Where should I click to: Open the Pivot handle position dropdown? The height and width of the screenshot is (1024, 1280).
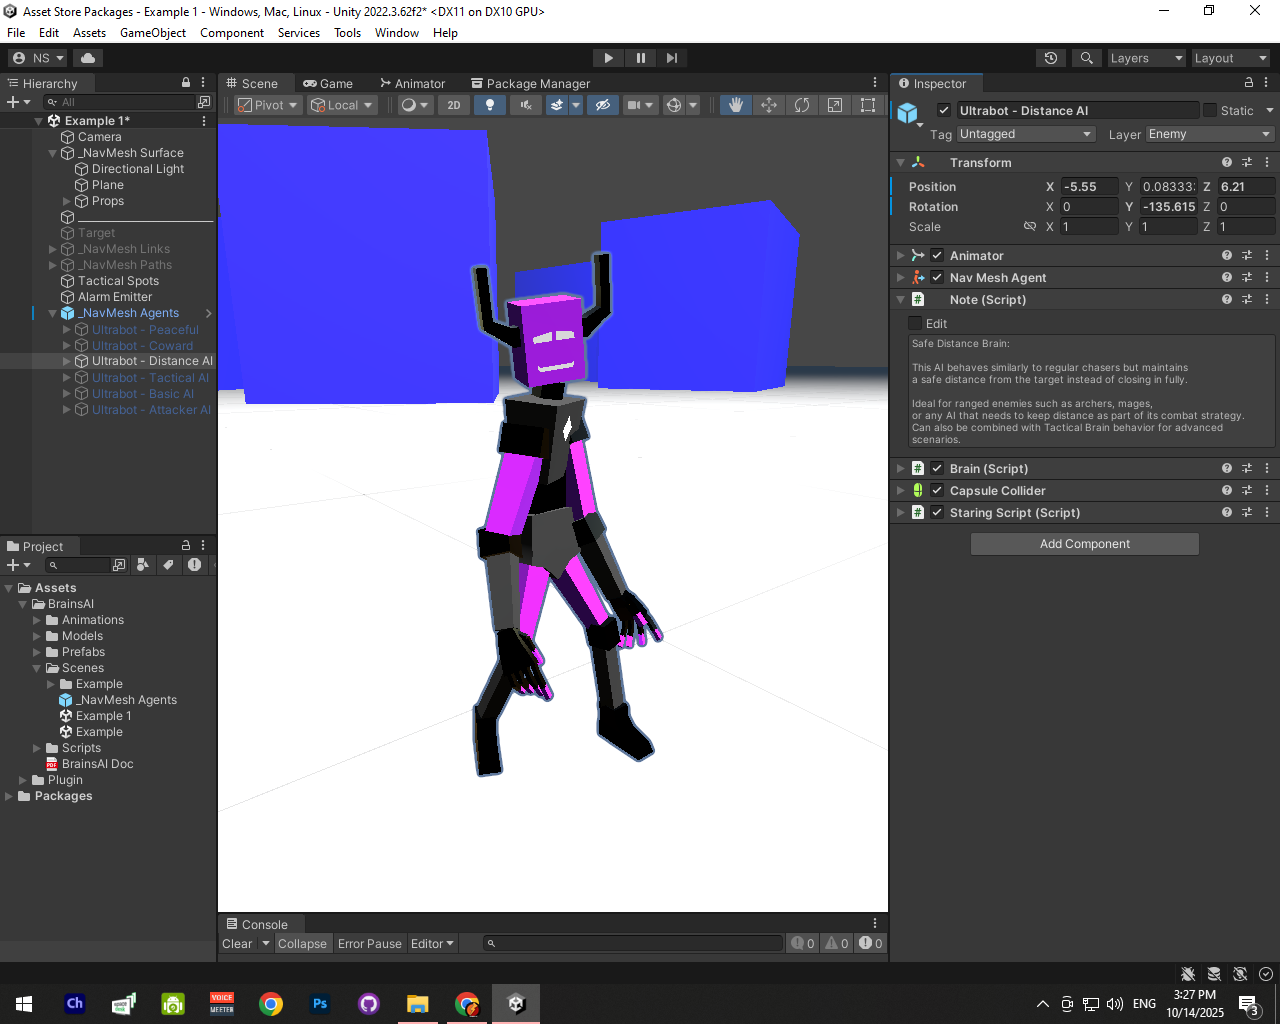tap(268, 105)
